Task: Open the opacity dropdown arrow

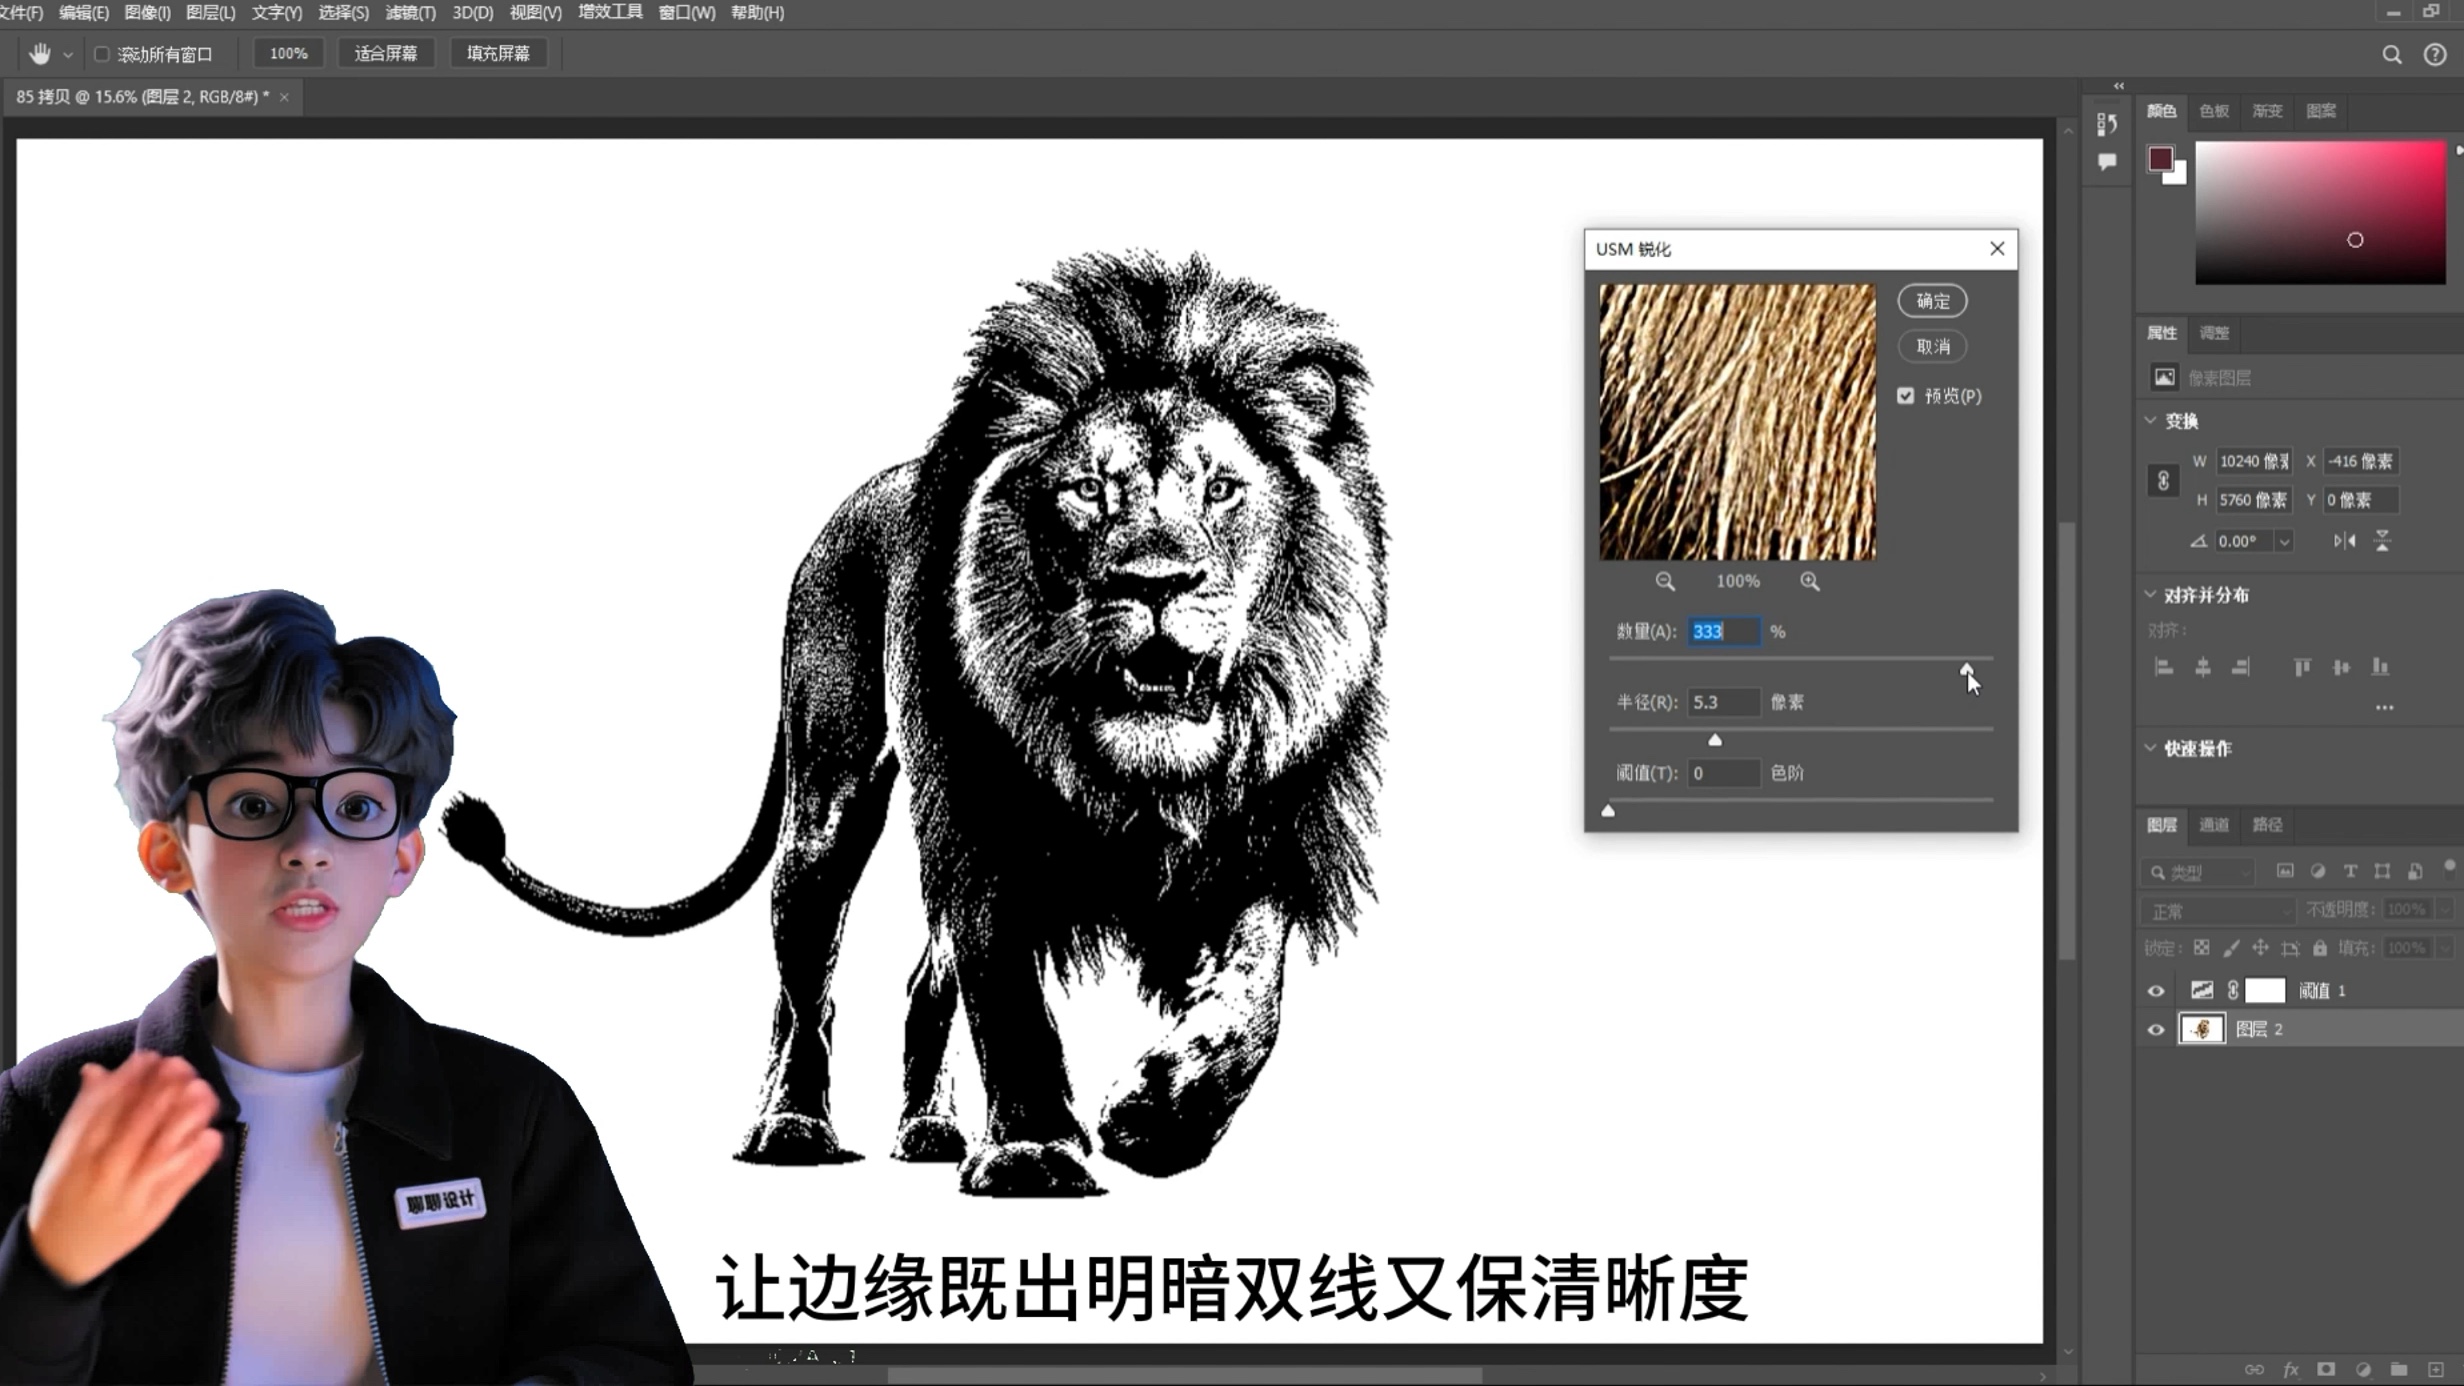Action: [x=2444, y=910]
